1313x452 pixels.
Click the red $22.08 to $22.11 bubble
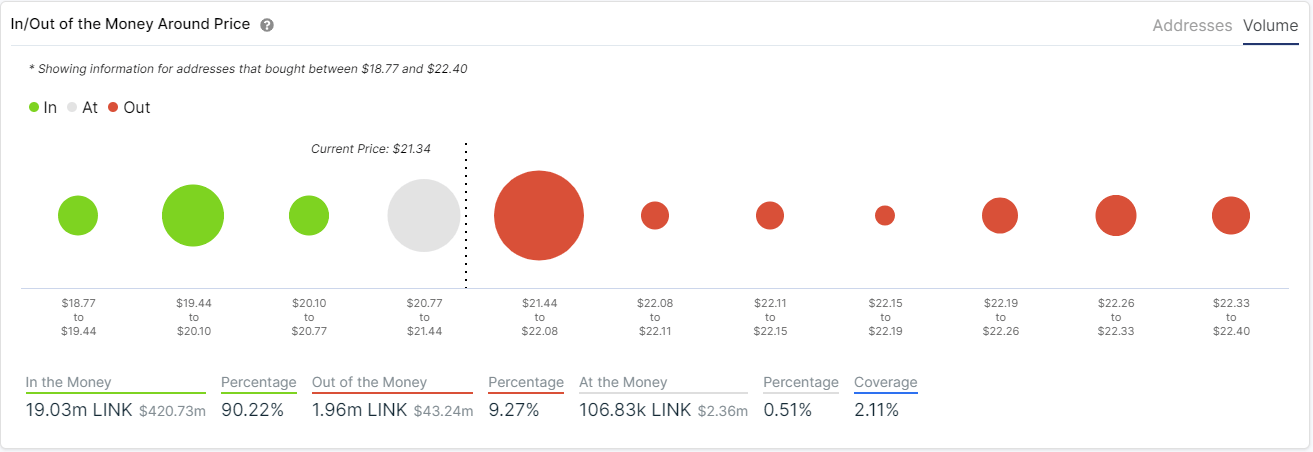(655, 215)
